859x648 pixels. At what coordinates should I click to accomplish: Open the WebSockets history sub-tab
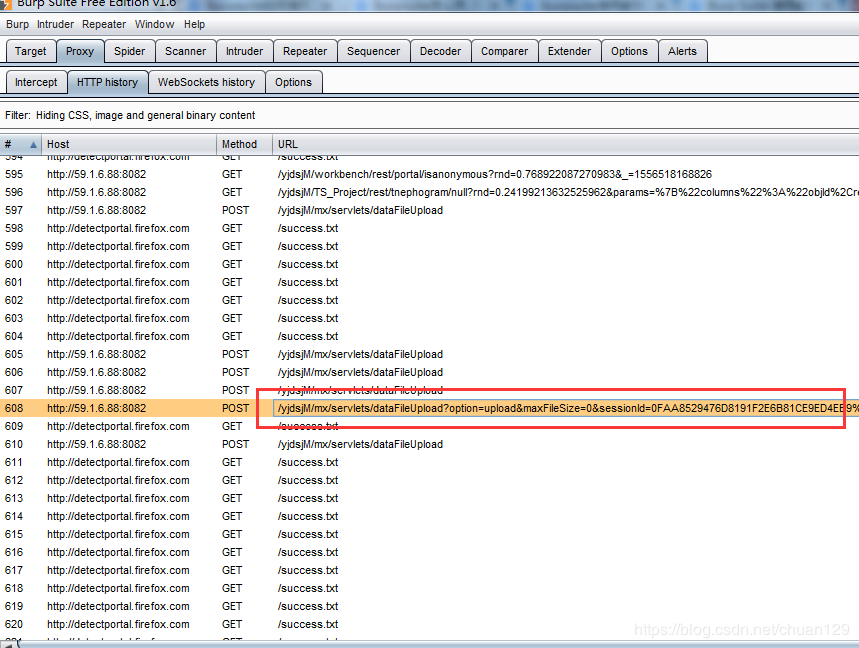pyautogui.click(x=207, y=82)
